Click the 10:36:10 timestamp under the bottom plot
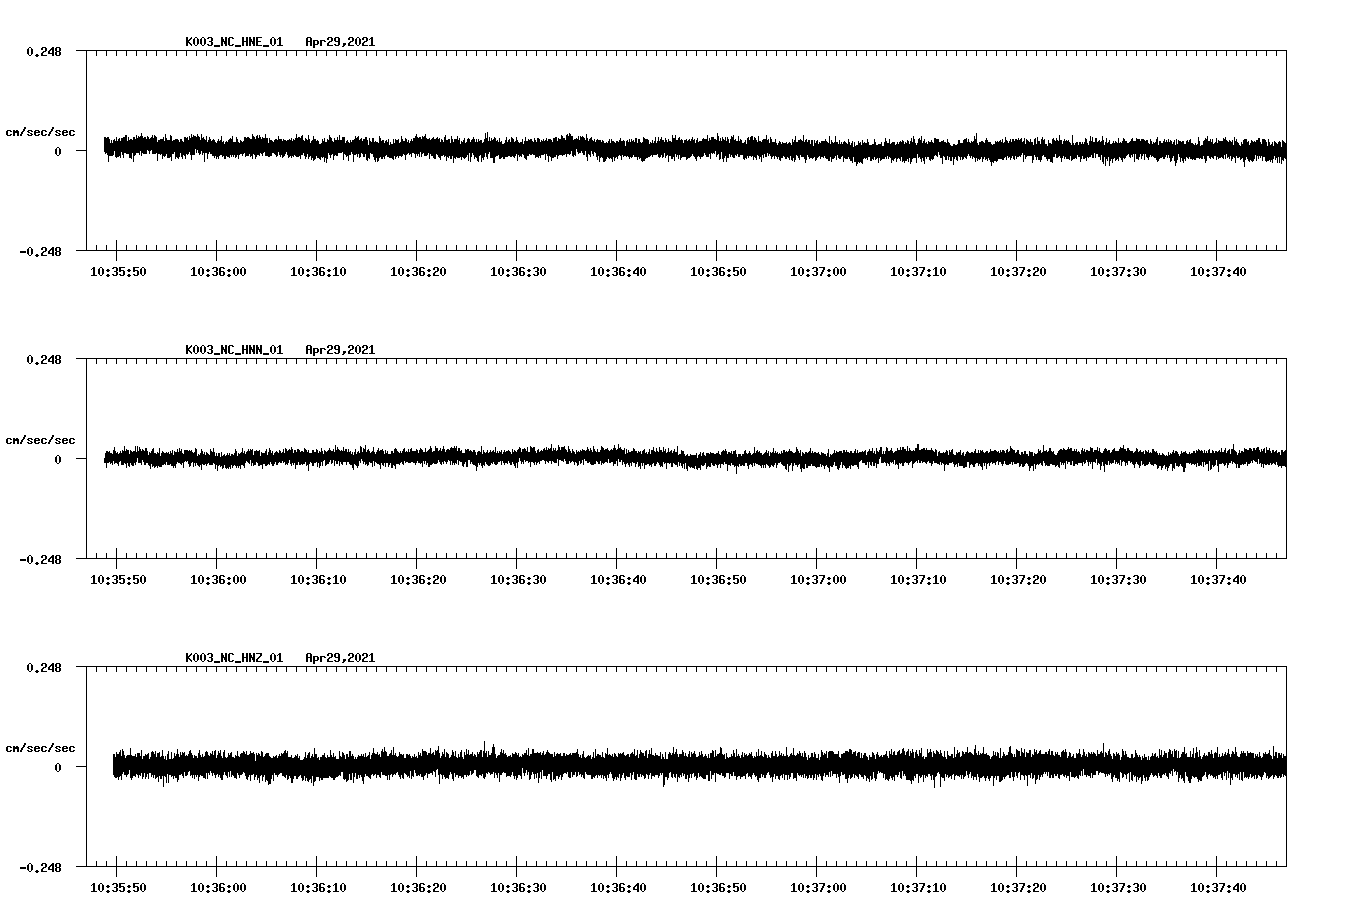 coord(319,886)
